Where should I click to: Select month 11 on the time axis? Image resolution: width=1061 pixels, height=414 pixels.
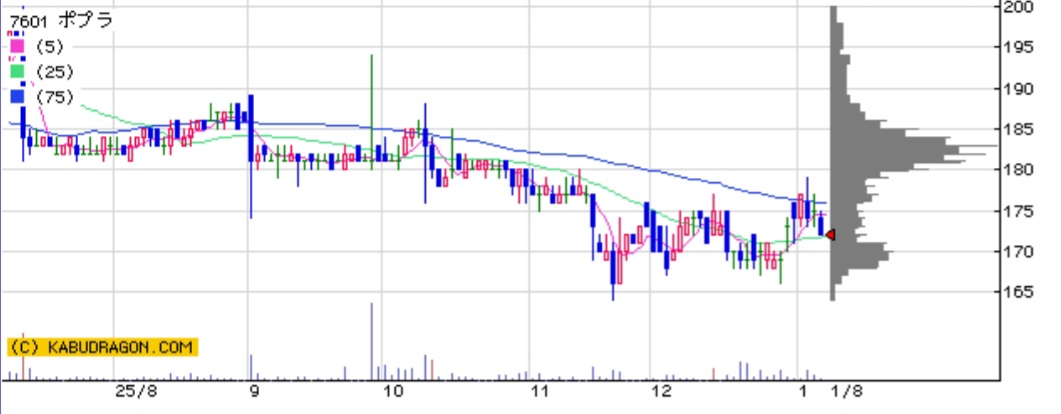click(541, 391)
